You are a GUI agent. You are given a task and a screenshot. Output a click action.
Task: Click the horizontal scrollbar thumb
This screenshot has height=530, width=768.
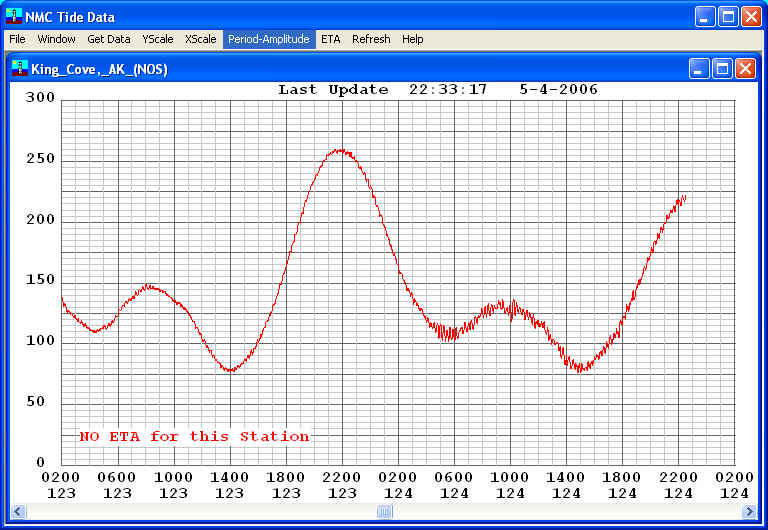tap(384, 512)
